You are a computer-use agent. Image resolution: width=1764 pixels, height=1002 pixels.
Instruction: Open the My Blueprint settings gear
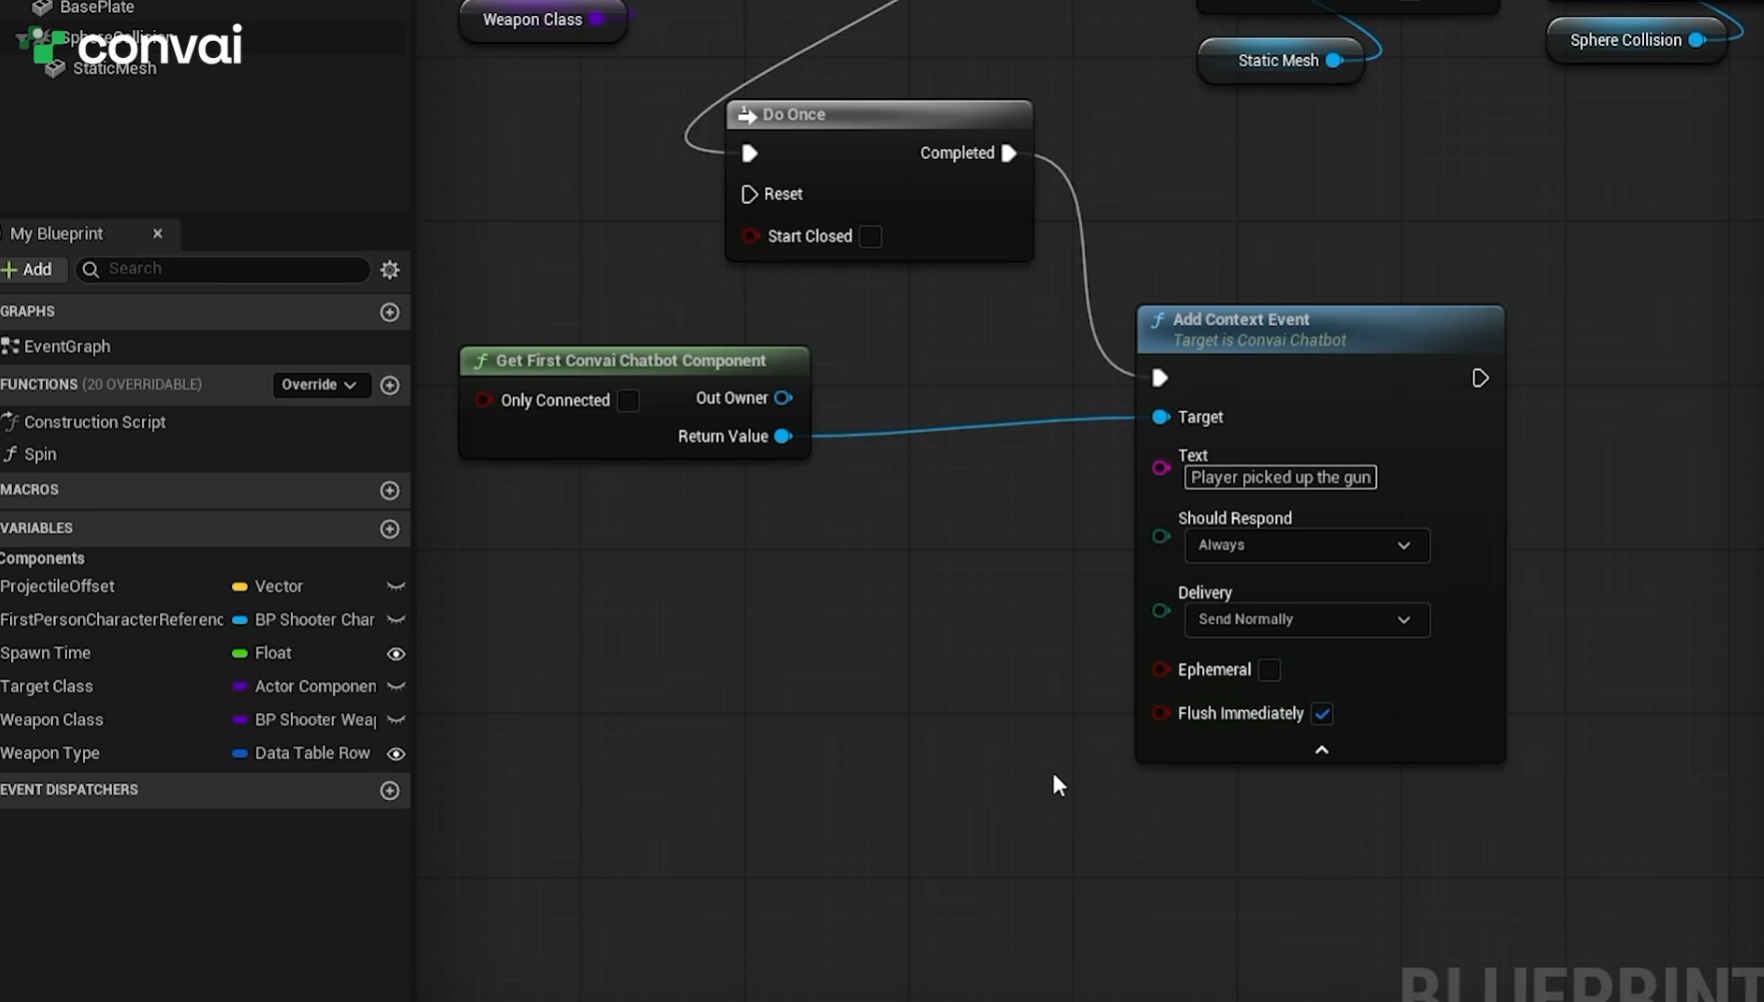390,269
